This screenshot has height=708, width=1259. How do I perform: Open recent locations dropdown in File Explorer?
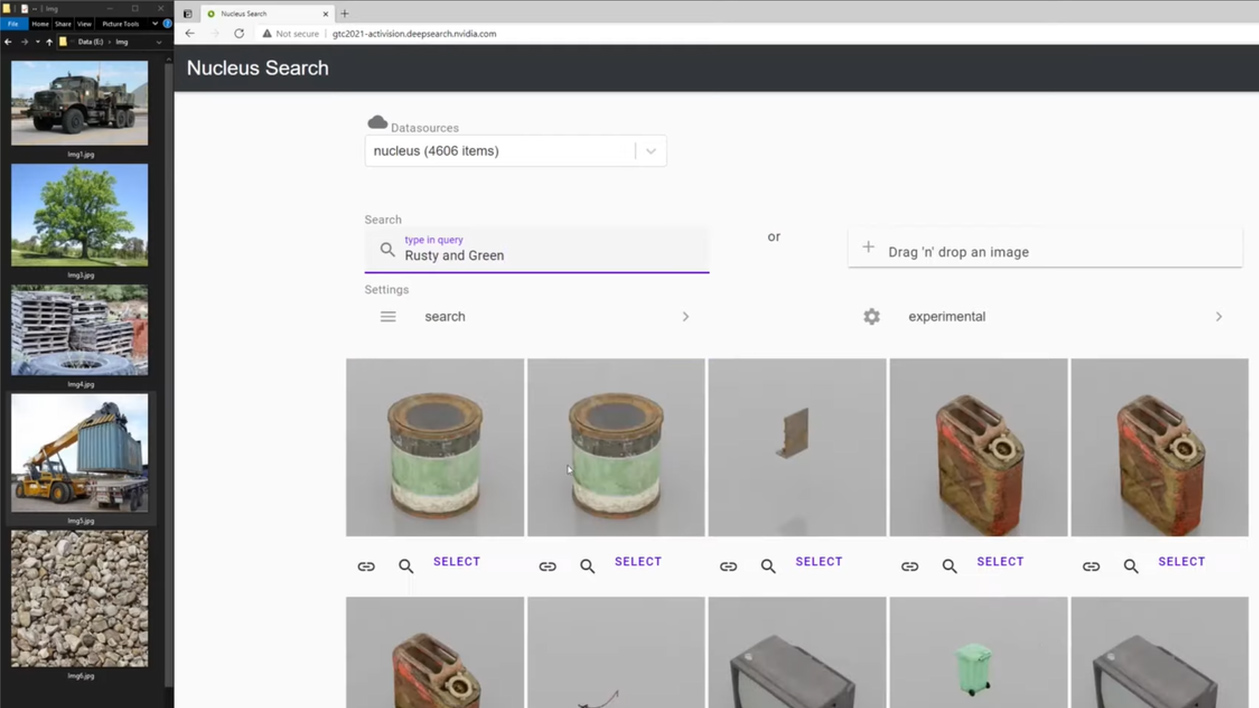tap(37, 42)
